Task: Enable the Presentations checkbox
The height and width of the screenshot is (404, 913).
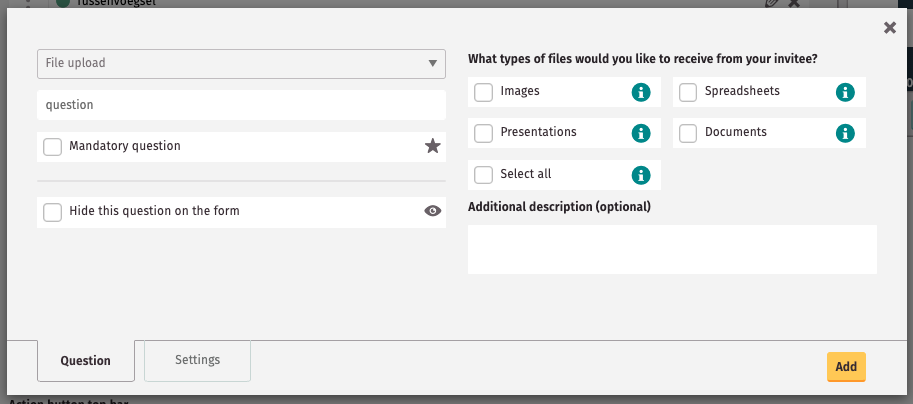Action: pyautogui.click(x=483, y=133)
